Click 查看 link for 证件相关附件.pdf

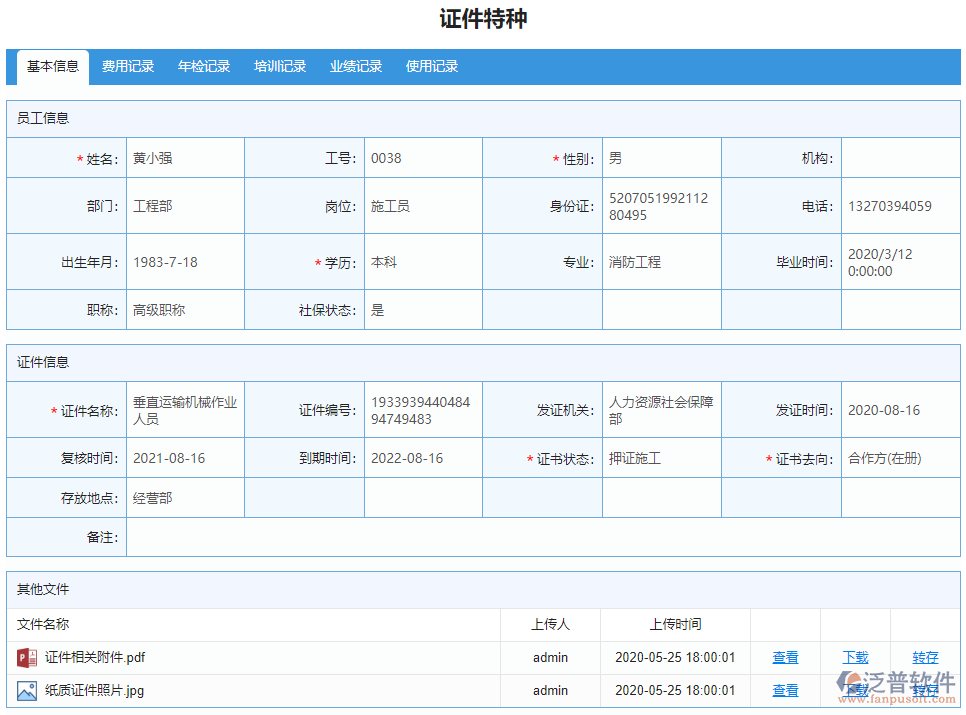tap(785, 657)
